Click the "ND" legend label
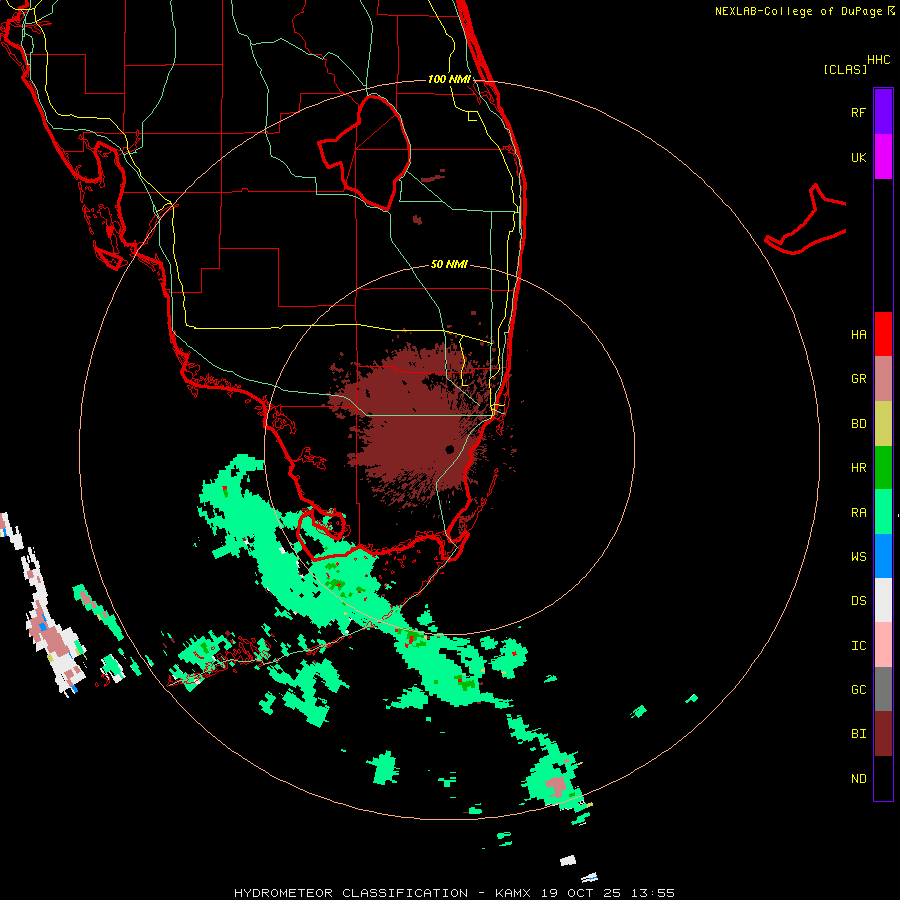900x900 pixels. click(858, 779)
